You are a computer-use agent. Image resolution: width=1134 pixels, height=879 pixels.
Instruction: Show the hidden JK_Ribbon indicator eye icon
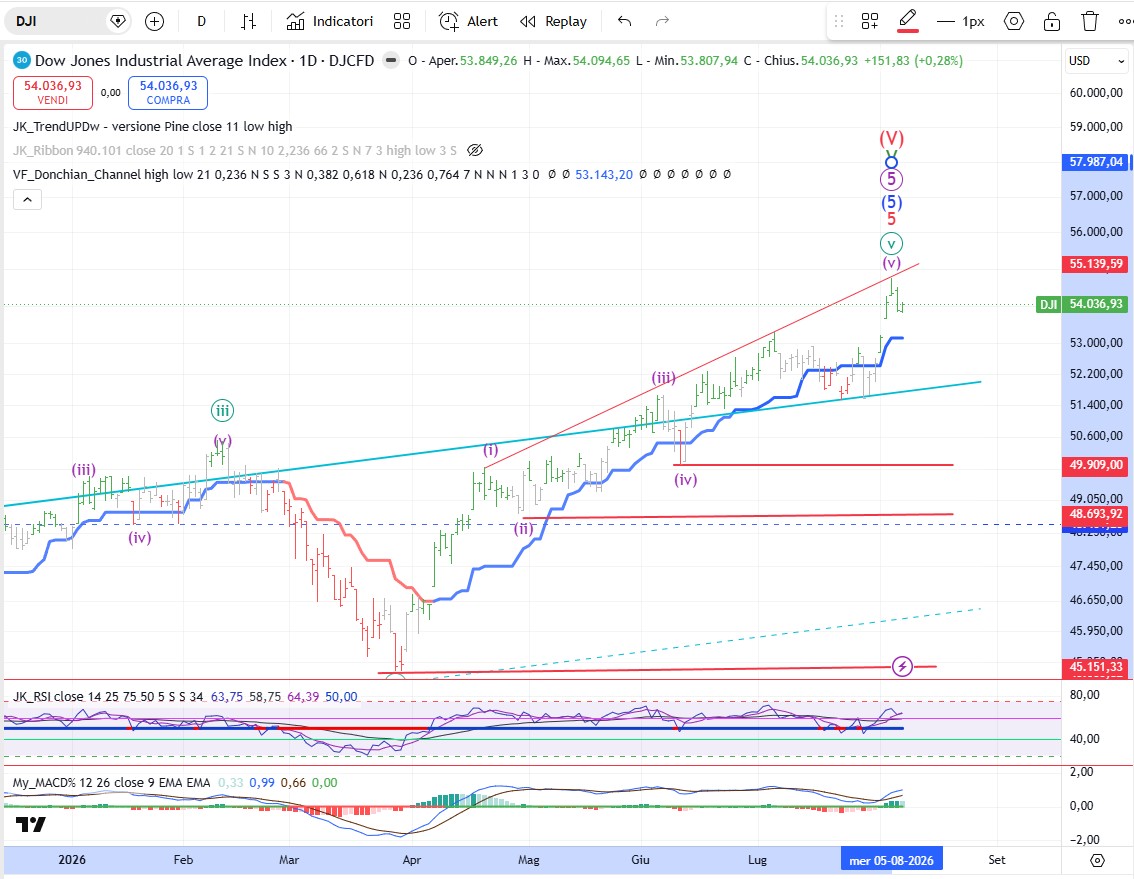click(474, 150)
